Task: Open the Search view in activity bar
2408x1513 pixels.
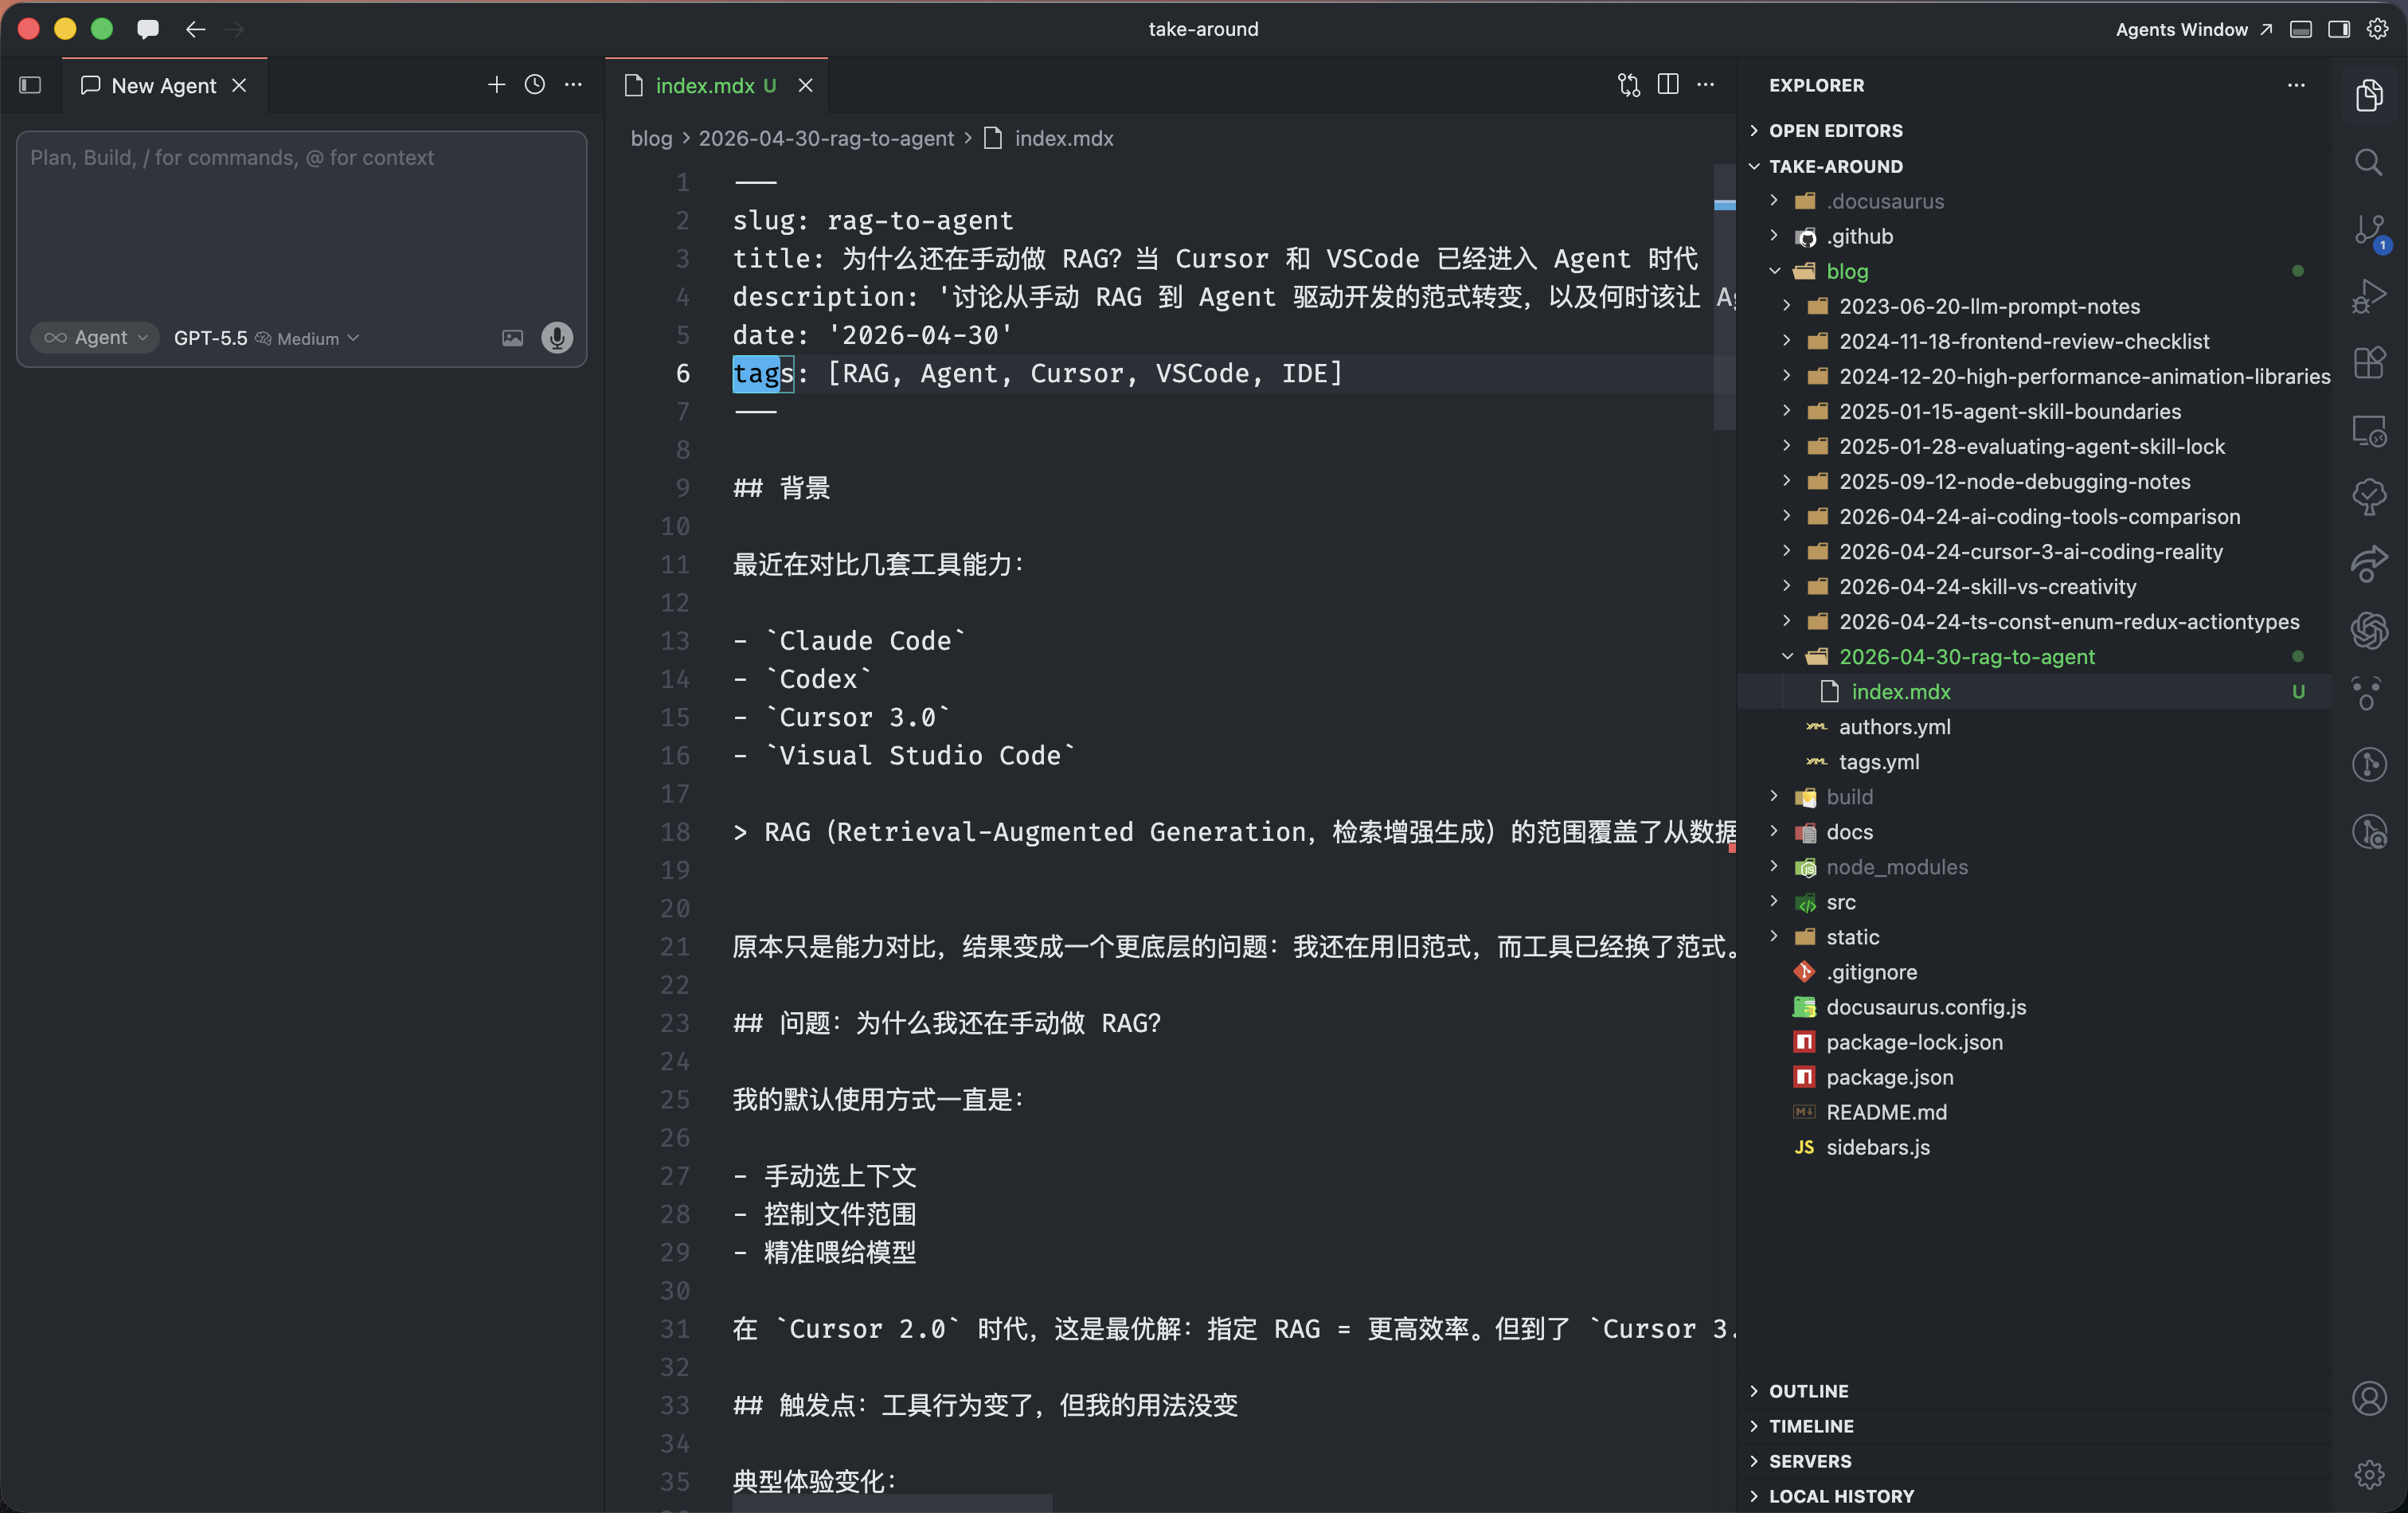Action: tap(2368, 162)
